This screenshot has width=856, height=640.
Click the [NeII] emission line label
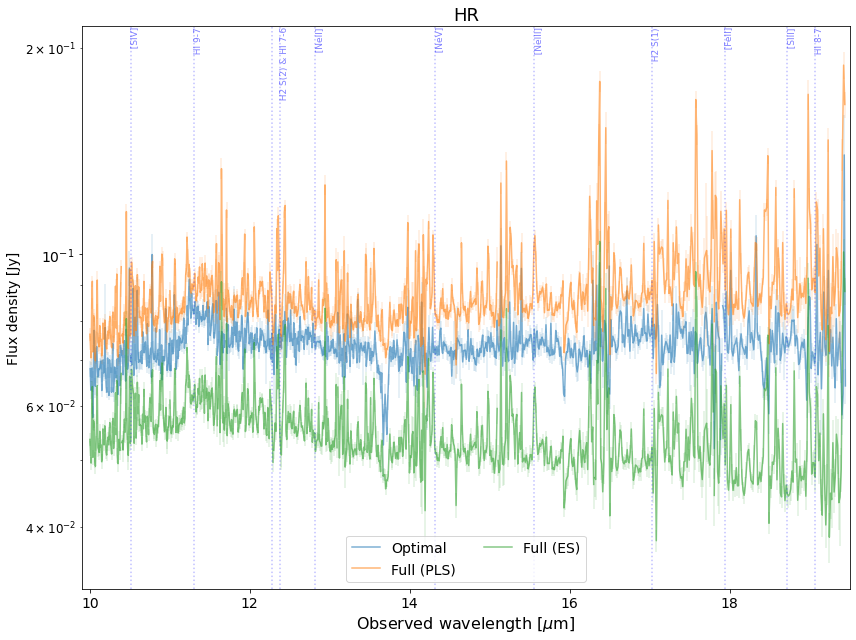pos(319,40)
